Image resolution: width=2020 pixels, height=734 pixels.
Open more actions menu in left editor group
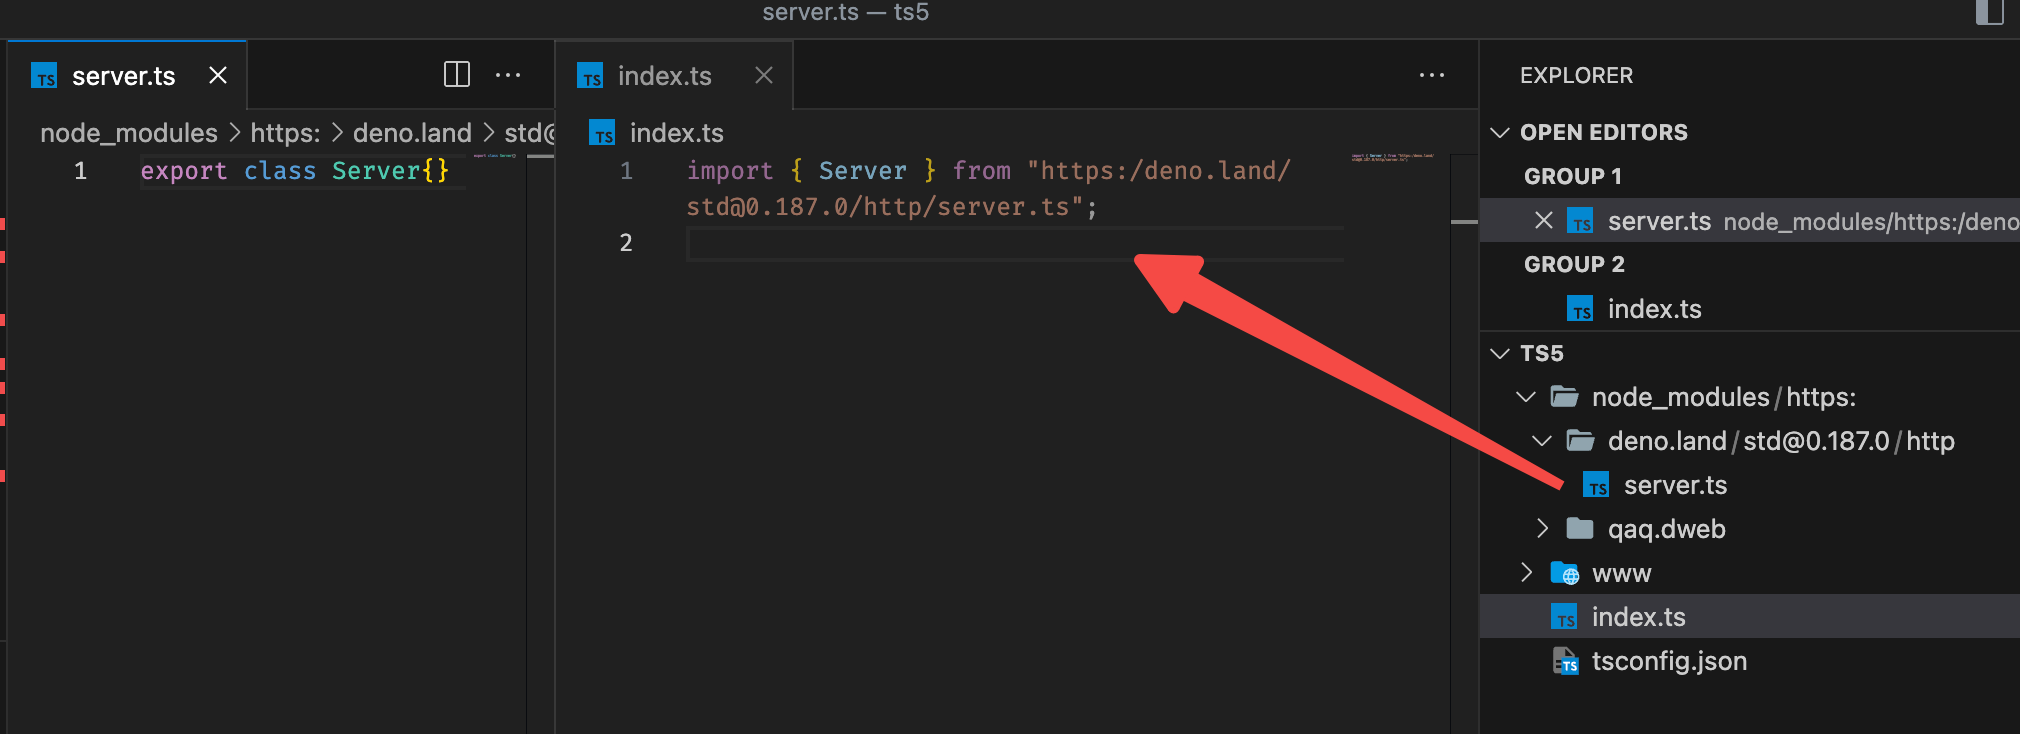pos(508,75)
